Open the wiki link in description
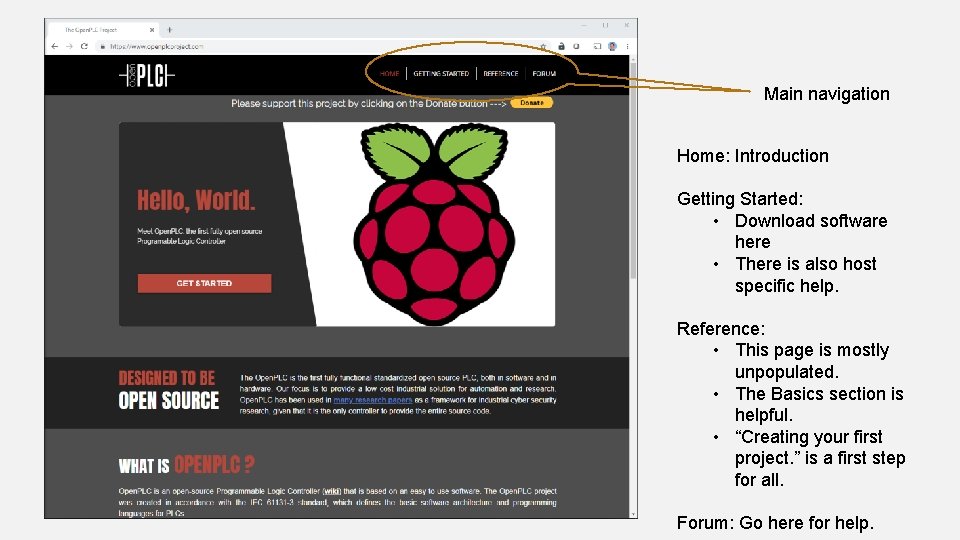 point(331,491)
